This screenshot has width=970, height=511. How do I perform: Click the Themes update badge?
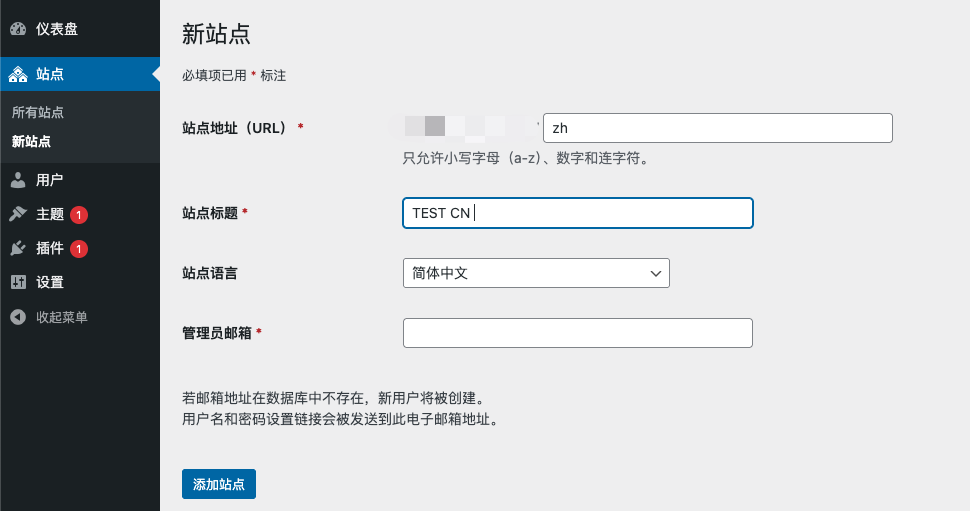click(x=79, y=214)
